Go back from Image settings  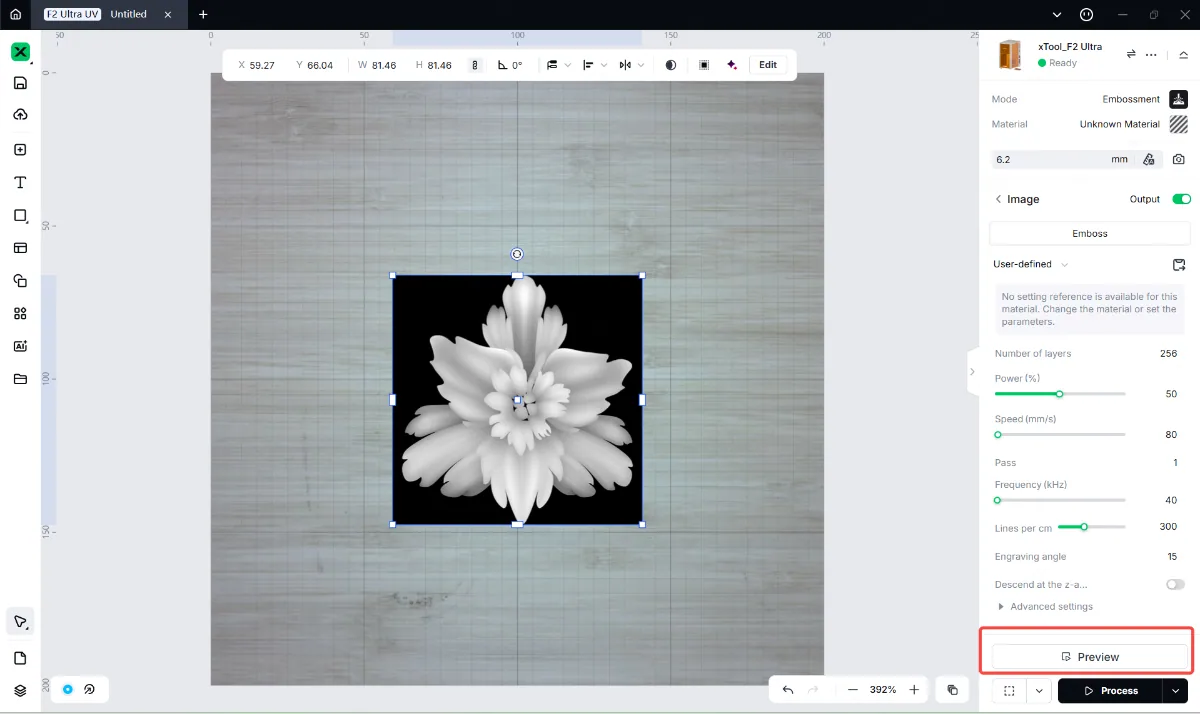click(x=998, y=199)
